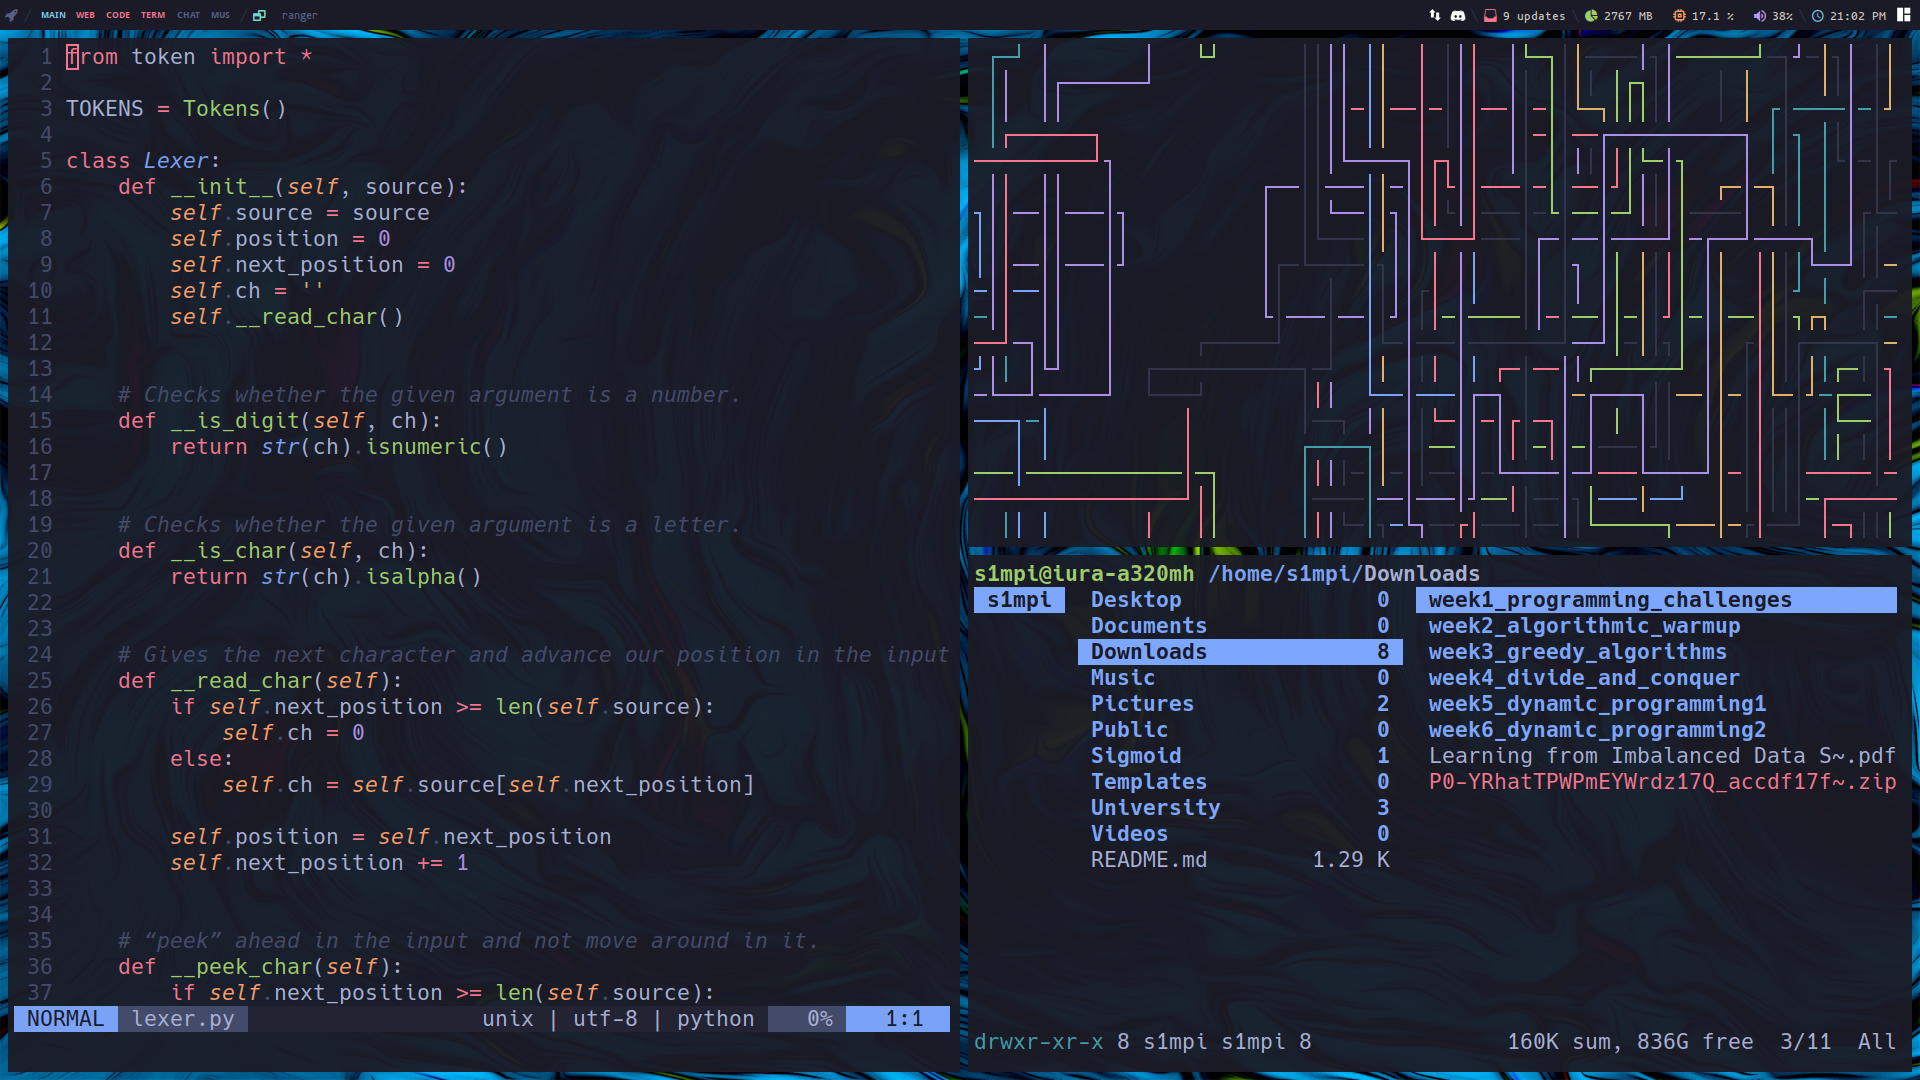Screen dimensions: 1920x1080
Task: Switch to the CHAT workspace
Action: point(188,15)
